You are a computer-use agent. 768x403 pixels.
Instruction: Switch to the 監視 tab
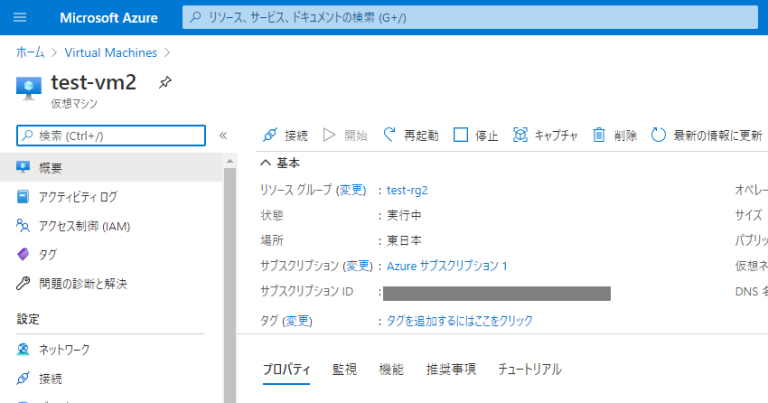click(x=344, y=369)
